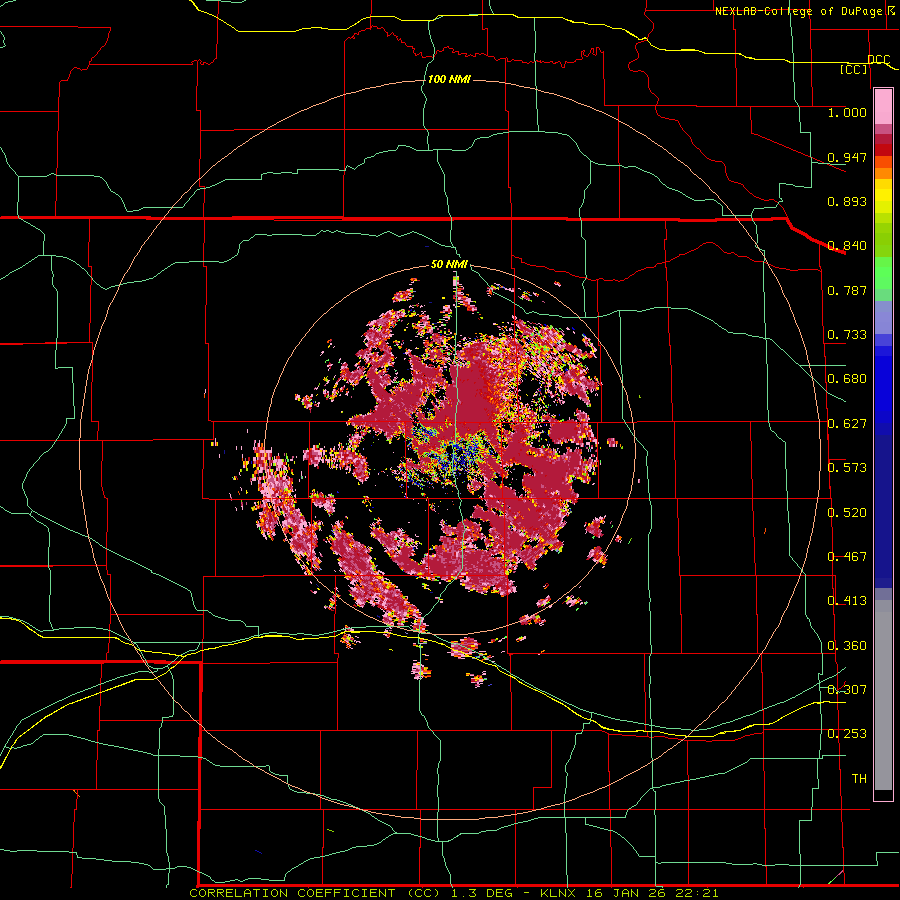Pick the gray lower color bar segment
900x900 pixels.
tap(883, 695)
